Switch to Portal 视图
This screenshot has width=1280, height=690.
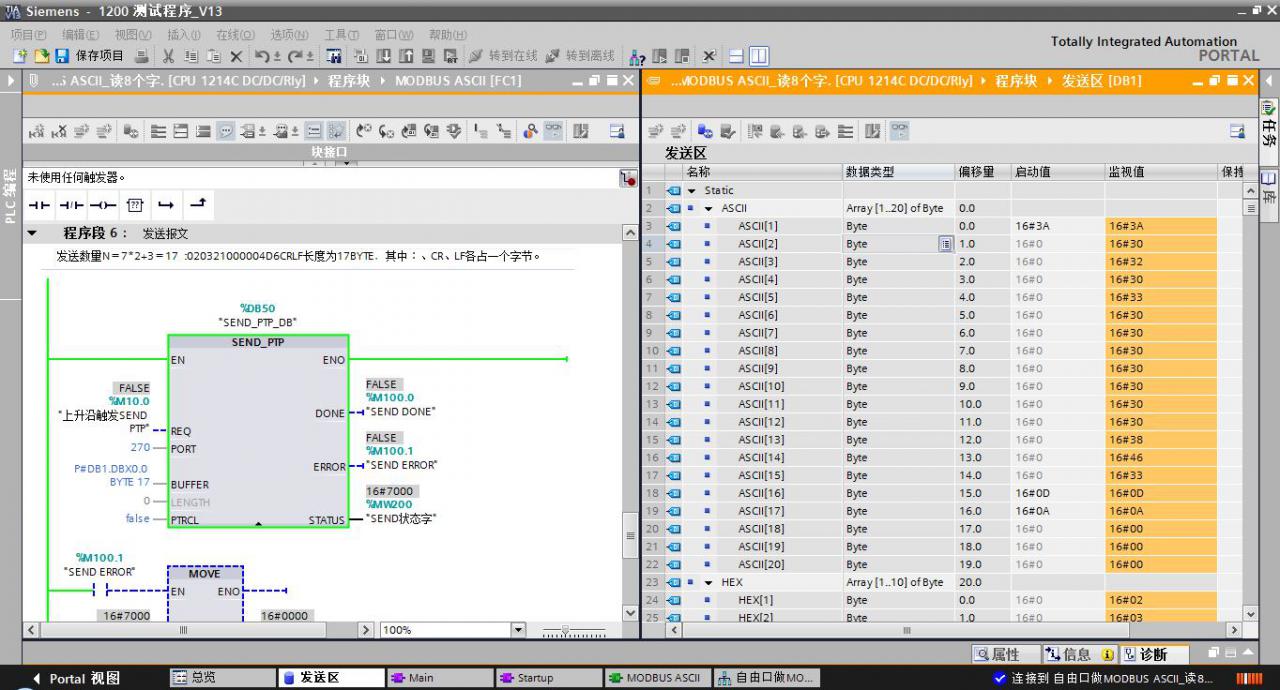pyautogui.click(x=75, y=677)
